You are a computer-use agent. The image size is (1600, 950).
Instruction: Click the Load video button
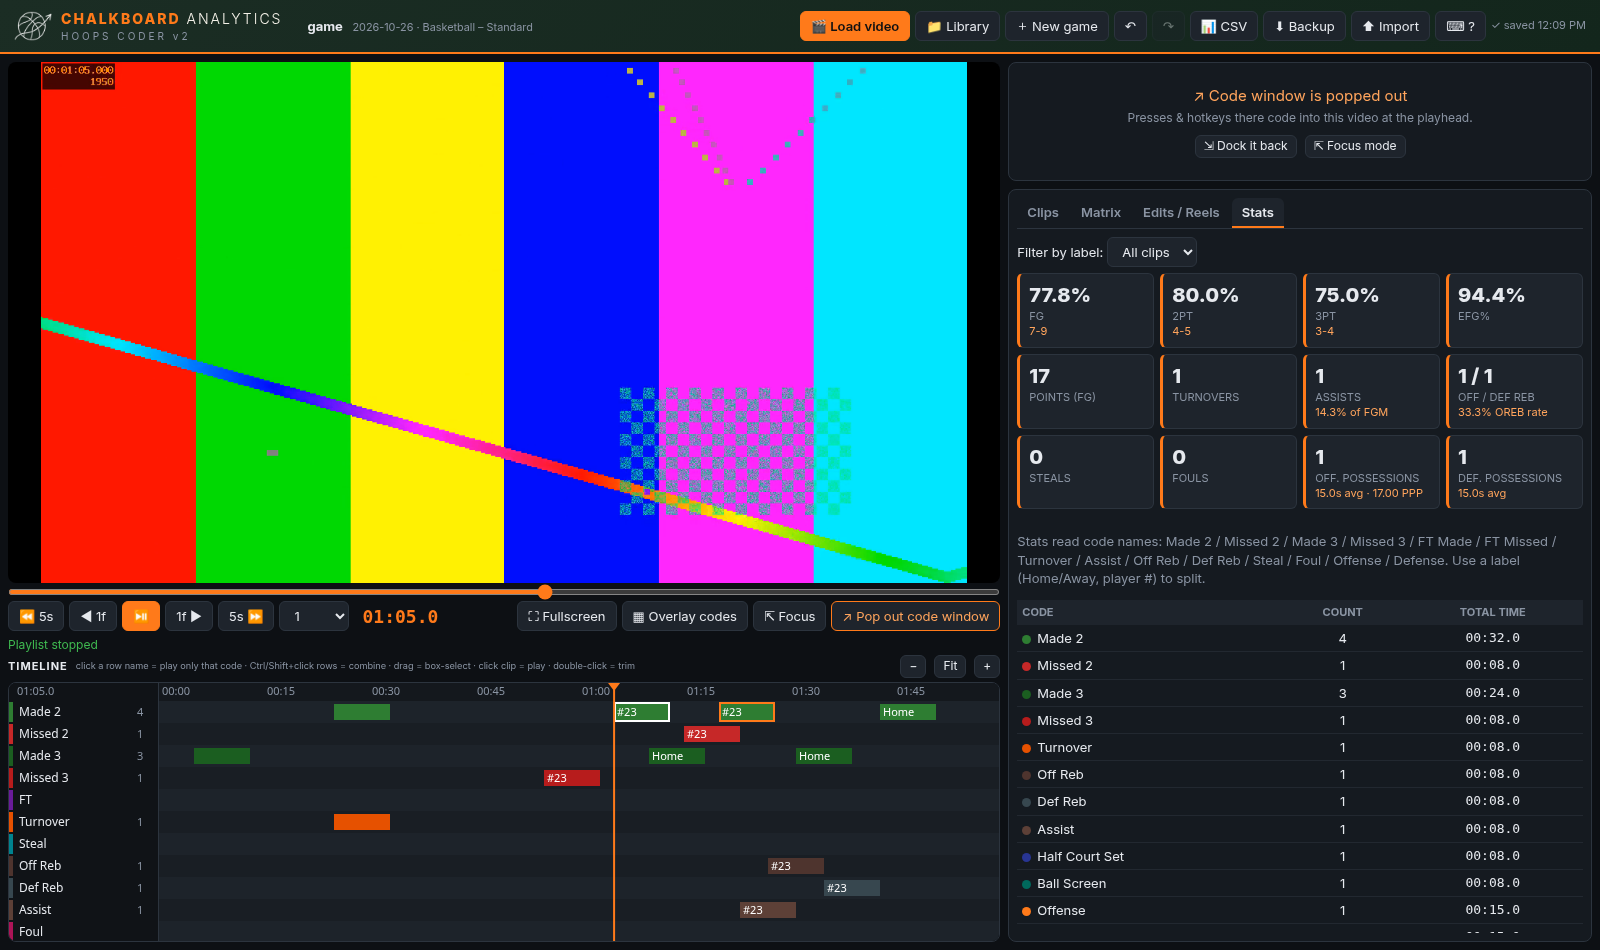click(x=855, y=27)
